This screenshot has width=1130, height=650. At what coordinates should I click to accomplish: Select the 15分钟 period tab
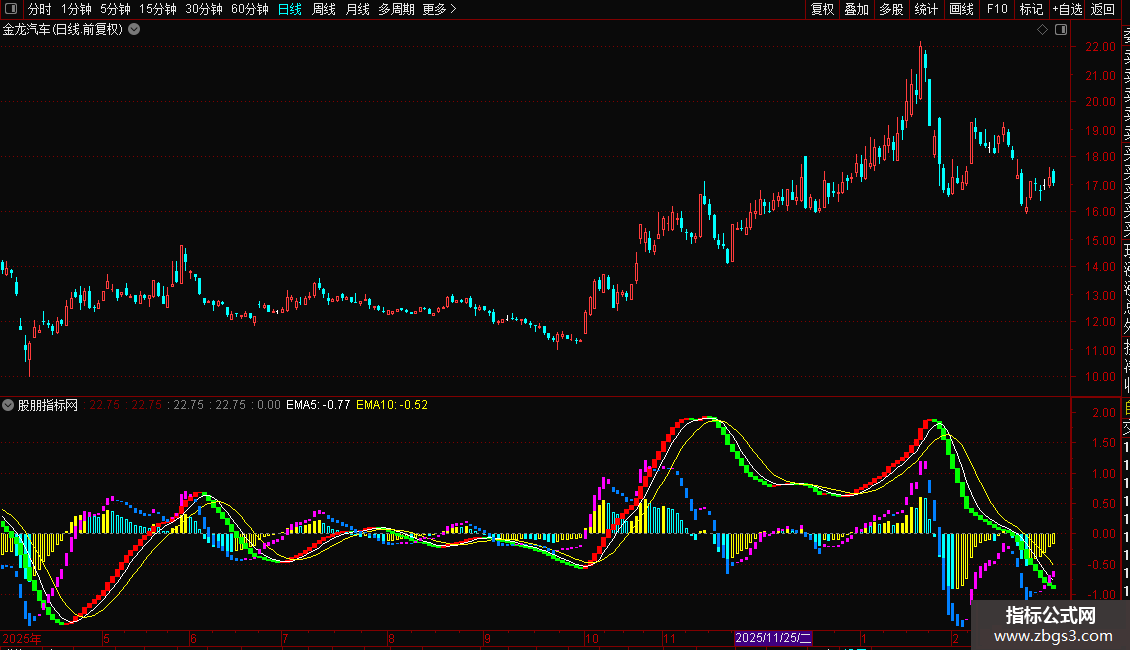158,9
